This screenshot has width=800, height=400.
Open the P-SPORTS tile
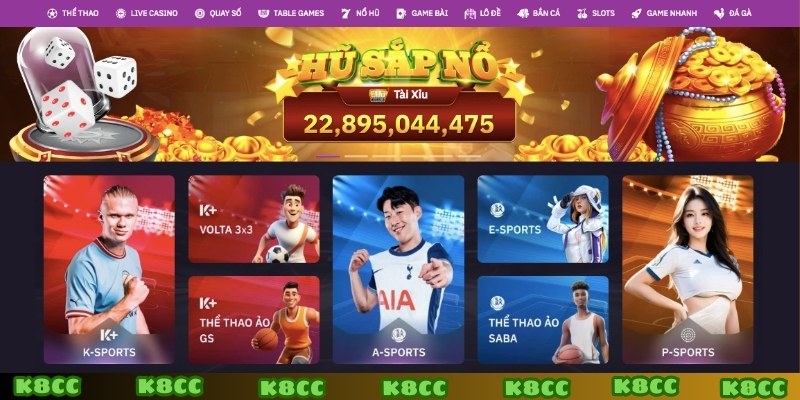[x=688, y=269]
